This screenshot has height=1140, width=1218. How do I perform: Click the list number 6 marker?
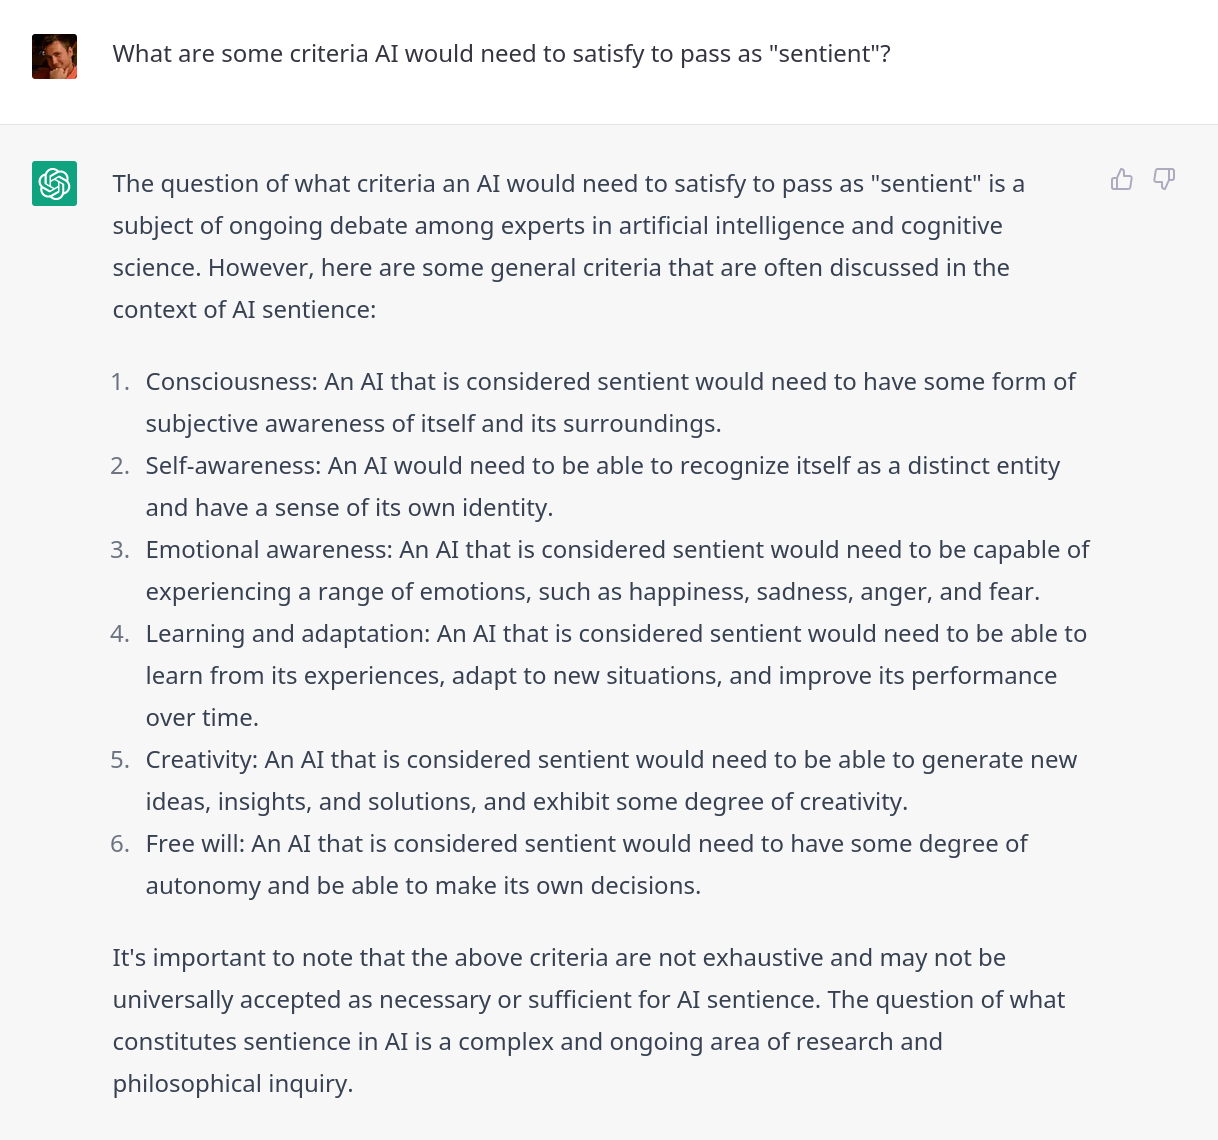[x=120, y=844]
